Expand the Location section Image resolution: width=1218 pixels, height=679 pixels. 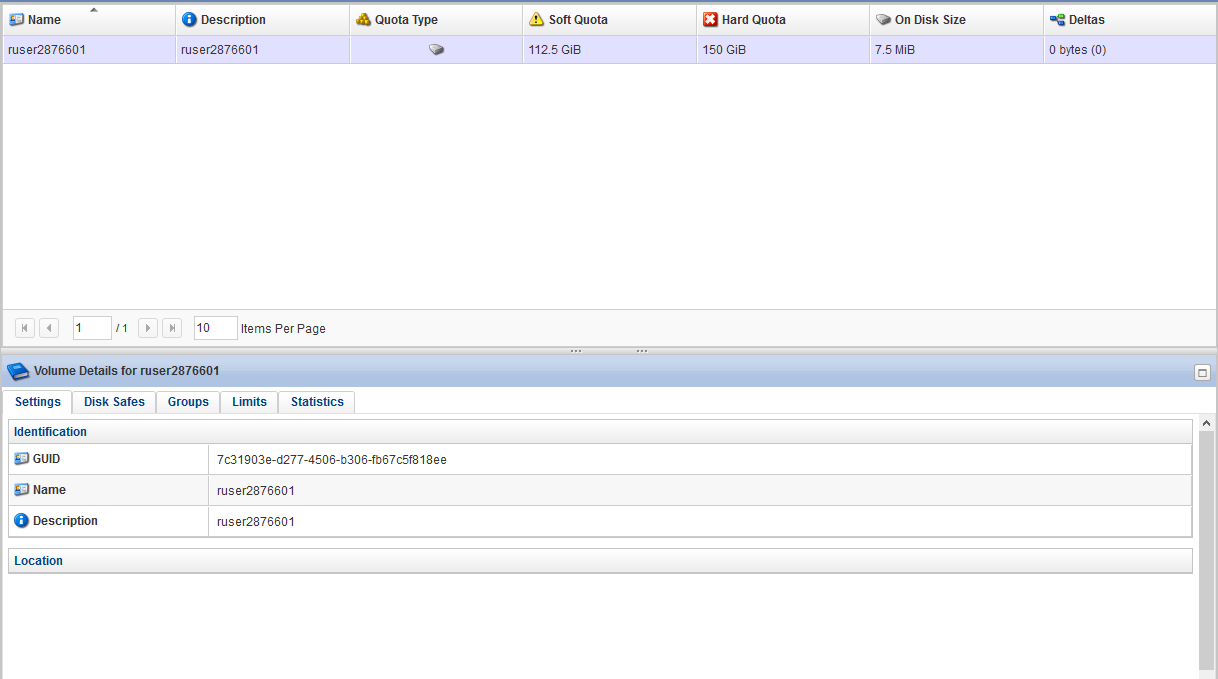point(38,560)
